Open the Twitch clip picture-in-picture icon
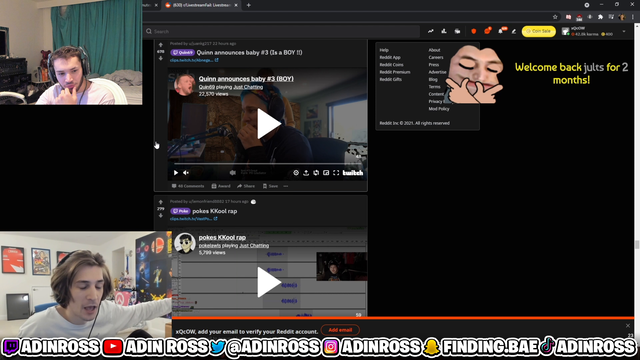Viewport: 640px width, 360px height. pos(326,173)
